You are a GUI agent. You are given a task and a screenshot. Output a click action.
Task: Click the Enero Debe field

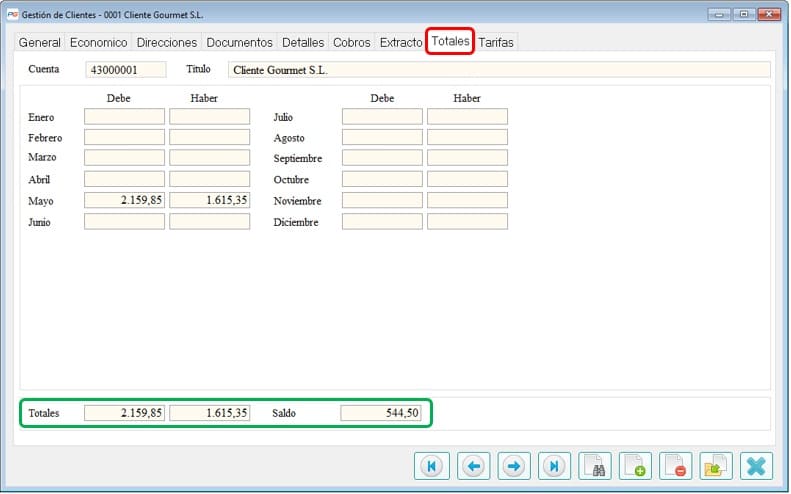pos(124,117)
